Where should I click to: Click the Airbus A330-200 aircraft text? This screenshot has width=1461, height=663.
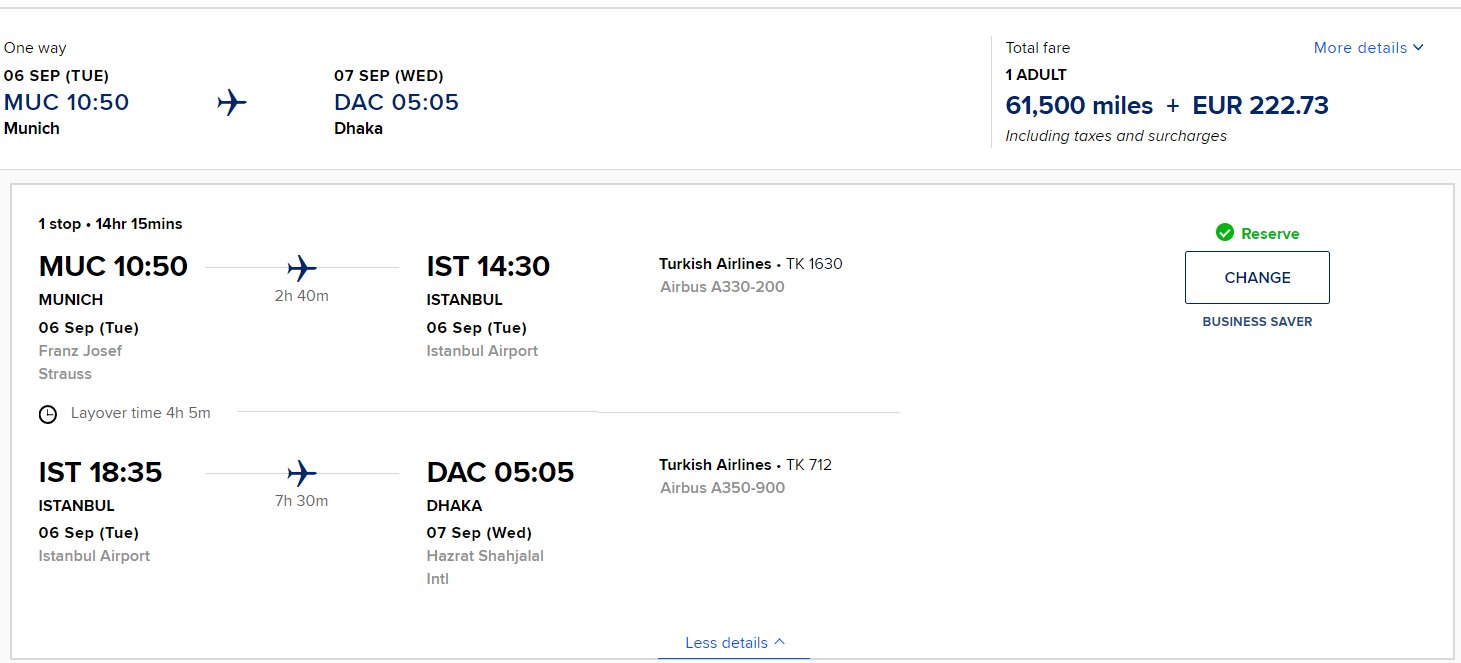(x=722, y=287)
